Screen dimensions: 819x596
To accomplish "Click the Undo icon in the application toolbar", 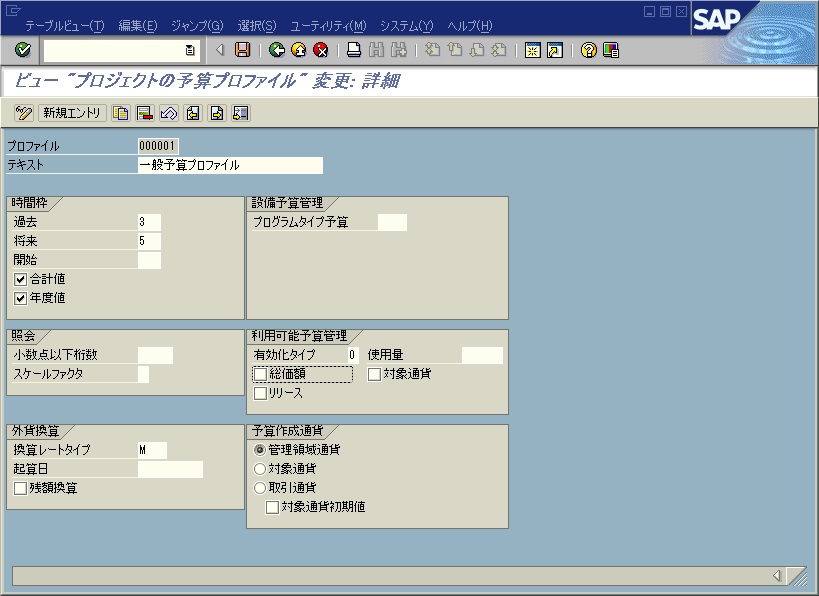I will tap(168, 112).
